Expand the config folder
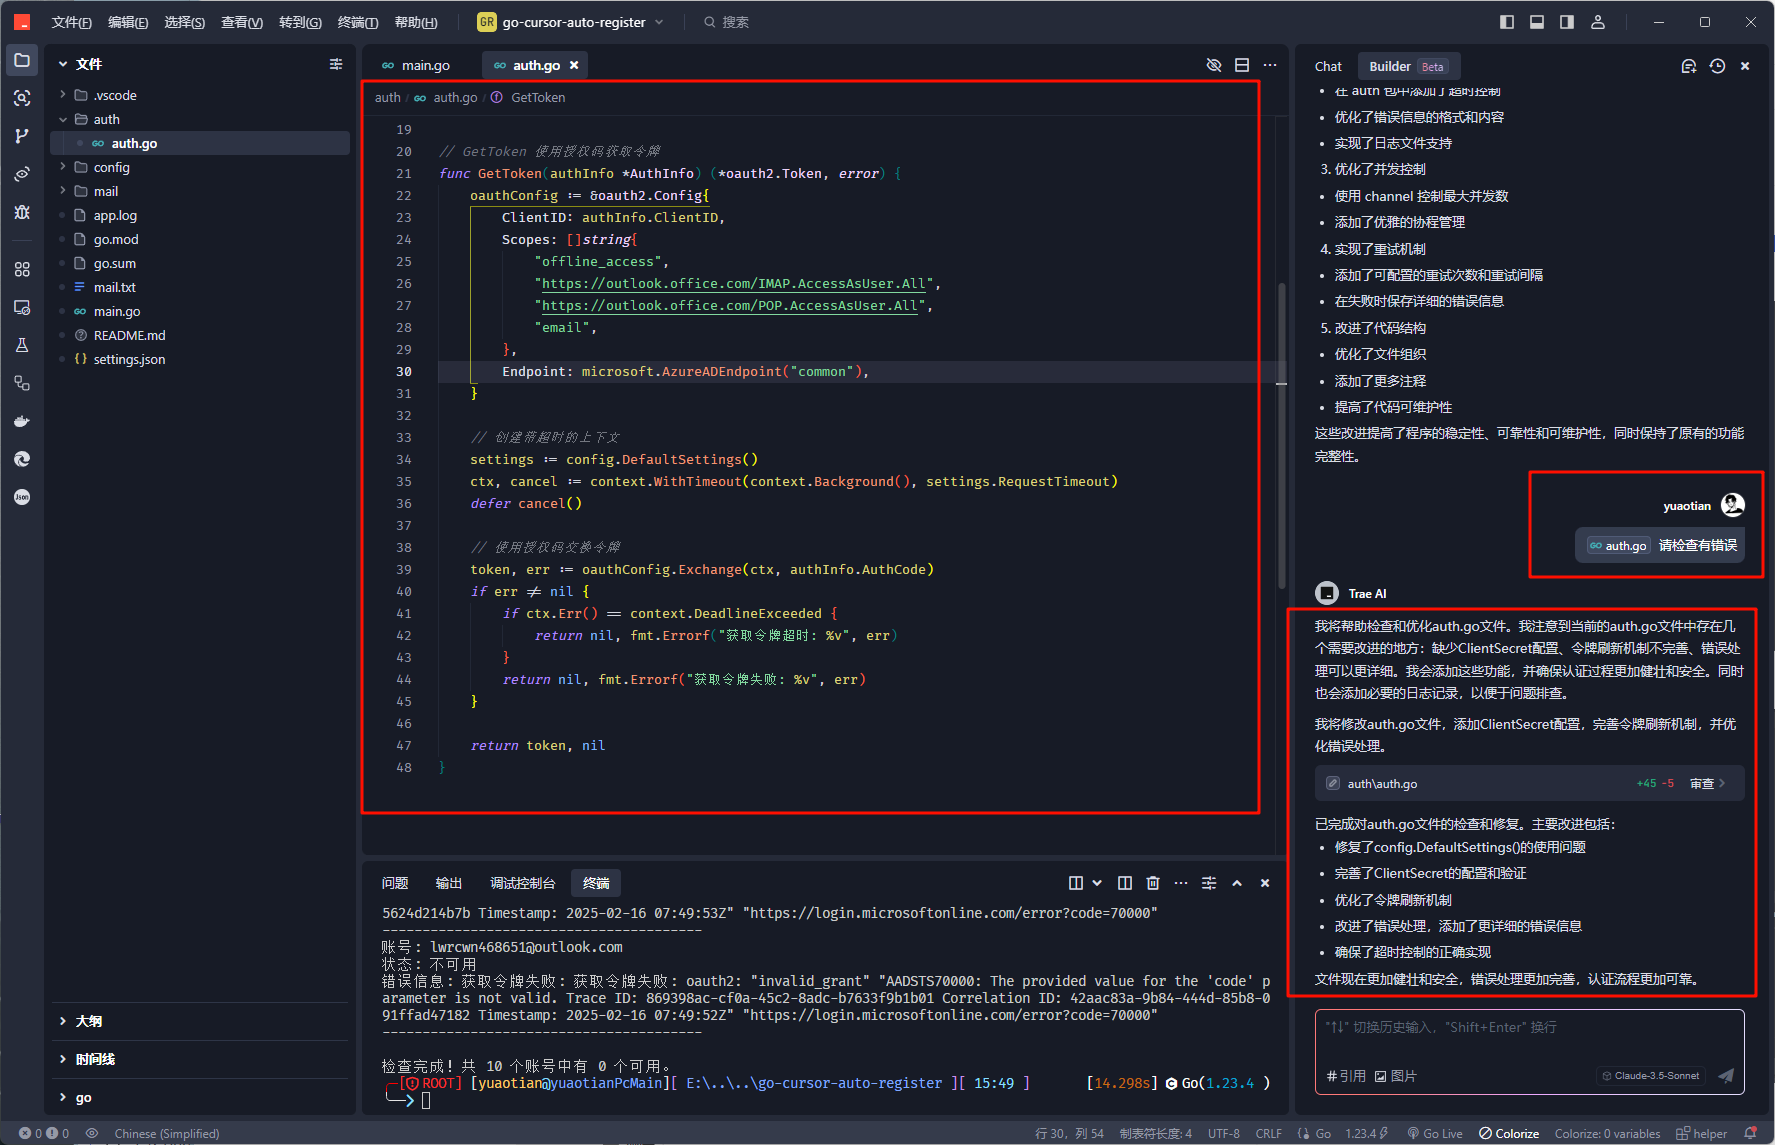Image resolution: width=1775 pixels, height=1145 pixels. coord(63,167)
